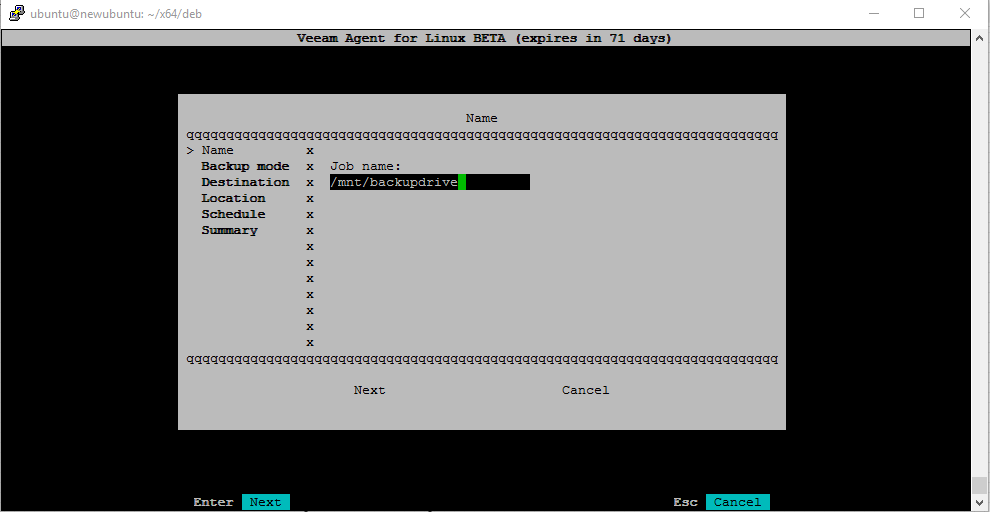The height and width of the screenshot is (512, 990).
Task: Select the Backup mode wizard step
Action: tap(245, 166)
